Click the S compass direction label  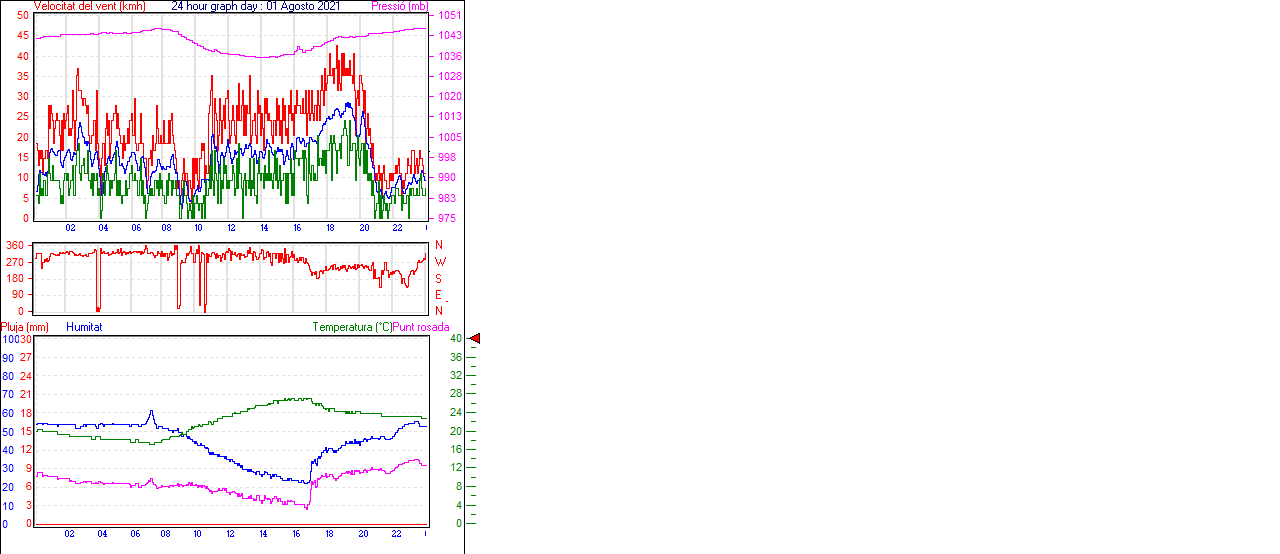click(438, 279)
